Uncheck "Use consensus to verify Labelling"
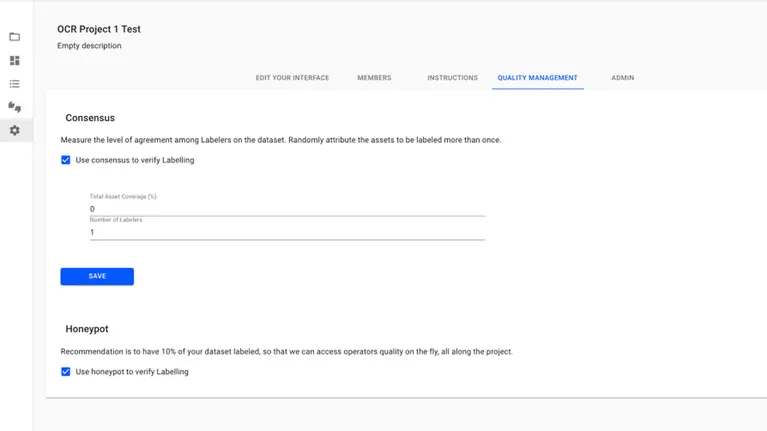The height and width of the screenshot is (431, 767). [x=66, y=160]
